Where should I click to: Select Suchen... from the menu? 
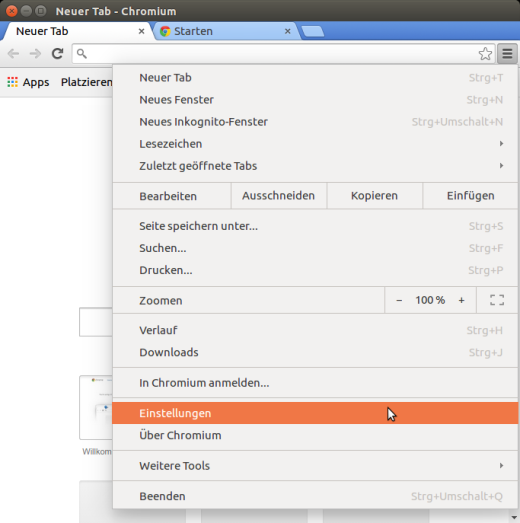tap(315, 248)
